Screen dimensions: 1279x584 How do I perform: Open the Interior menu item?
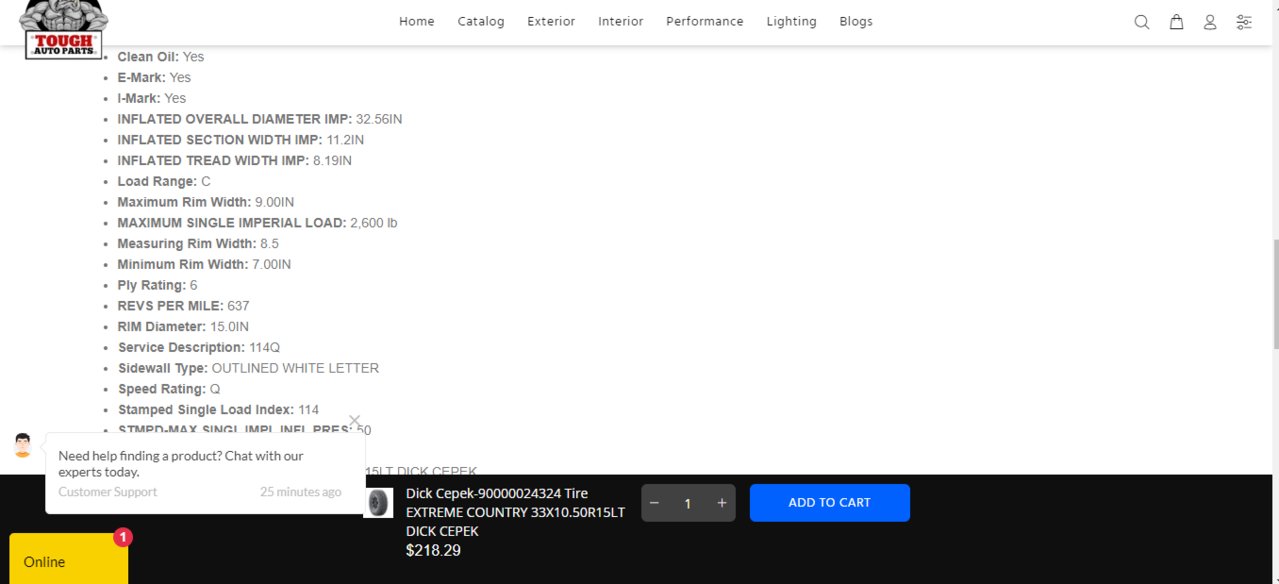(621, 21)
